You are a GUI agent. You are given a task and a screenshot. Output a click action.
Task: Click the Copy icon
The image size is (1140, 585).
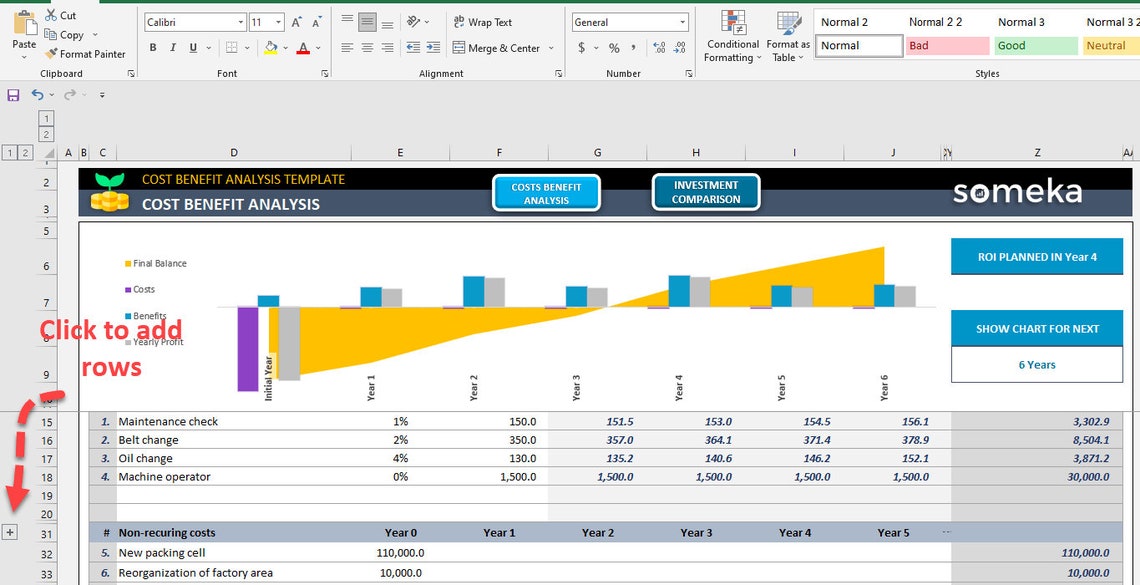(48, 34)
